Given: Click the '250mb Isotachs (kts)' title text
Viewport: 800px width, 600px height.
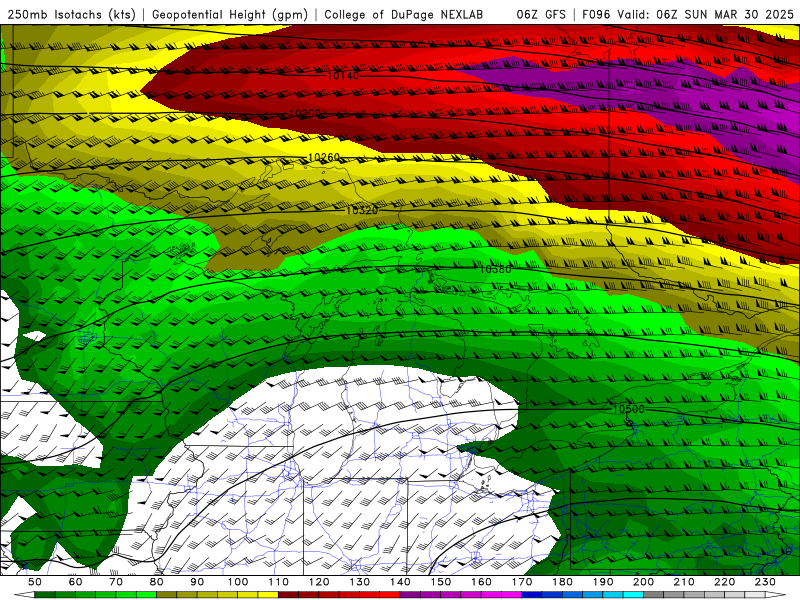Looking at the screenshot, I should [71, 15].
